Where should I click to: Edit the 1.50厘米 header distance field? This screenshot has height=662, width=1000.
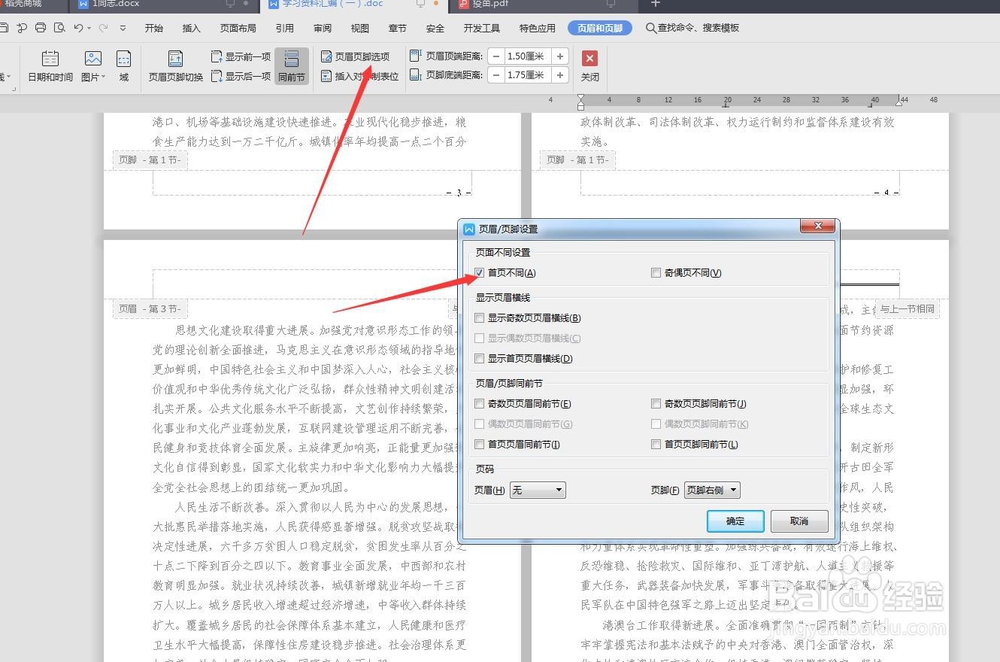[x=527, y=57]
